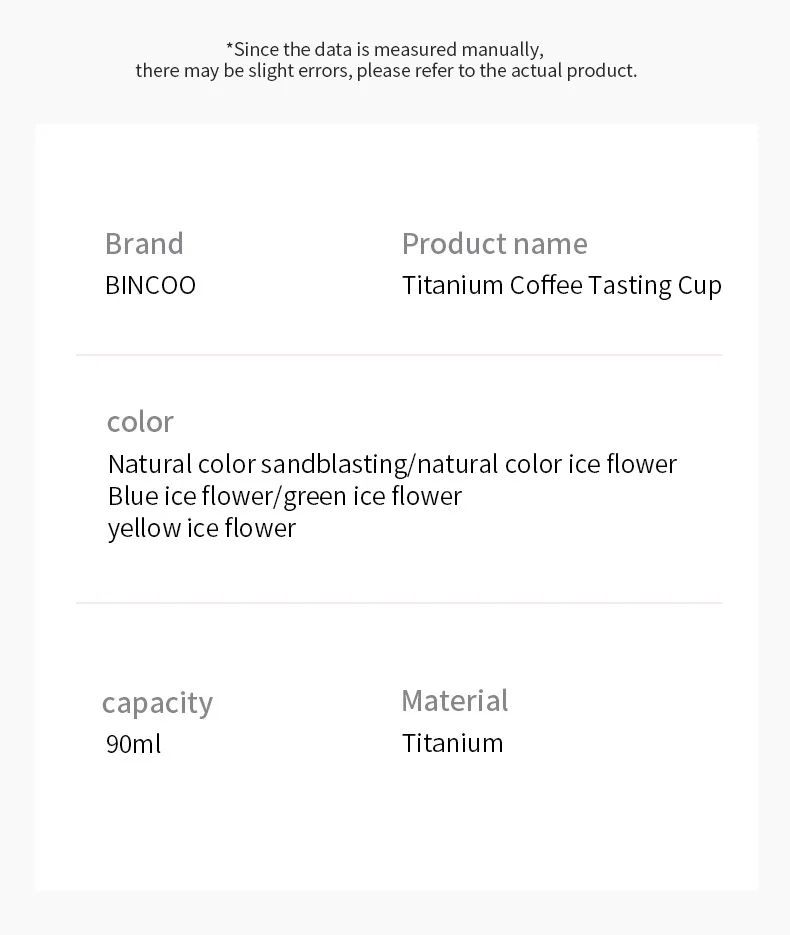The height and width of the screenshot is (935, 790).
Task: Select the yellow ice flower text
Action: pos(202,529)
